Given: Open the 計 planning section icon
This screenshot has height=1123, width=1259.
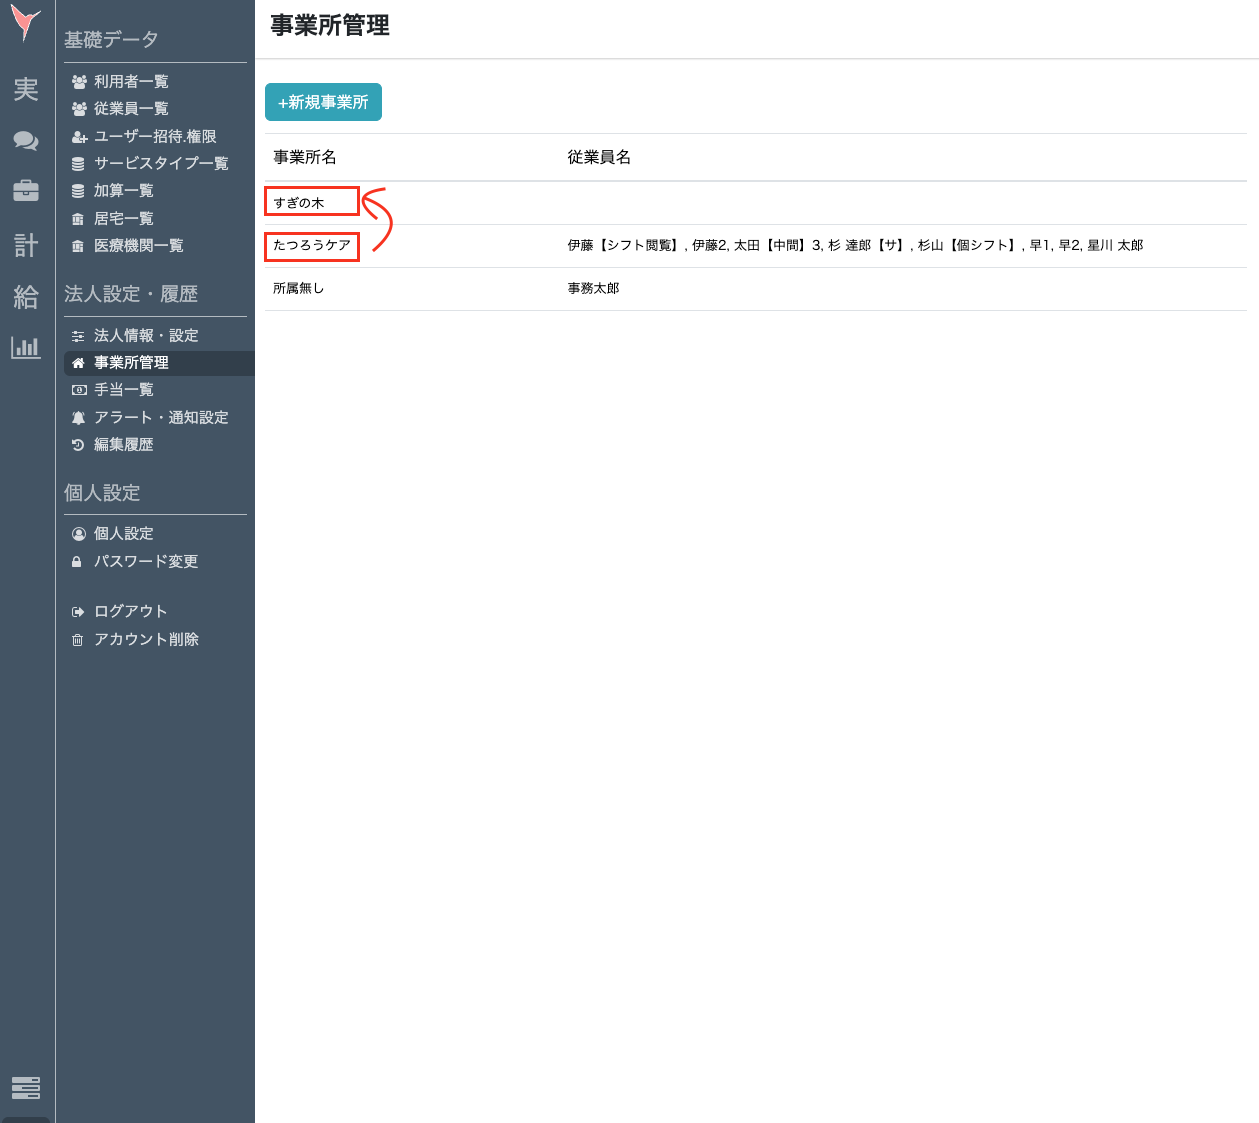Looking at the screenshot, I should click(x=26, y=245).
